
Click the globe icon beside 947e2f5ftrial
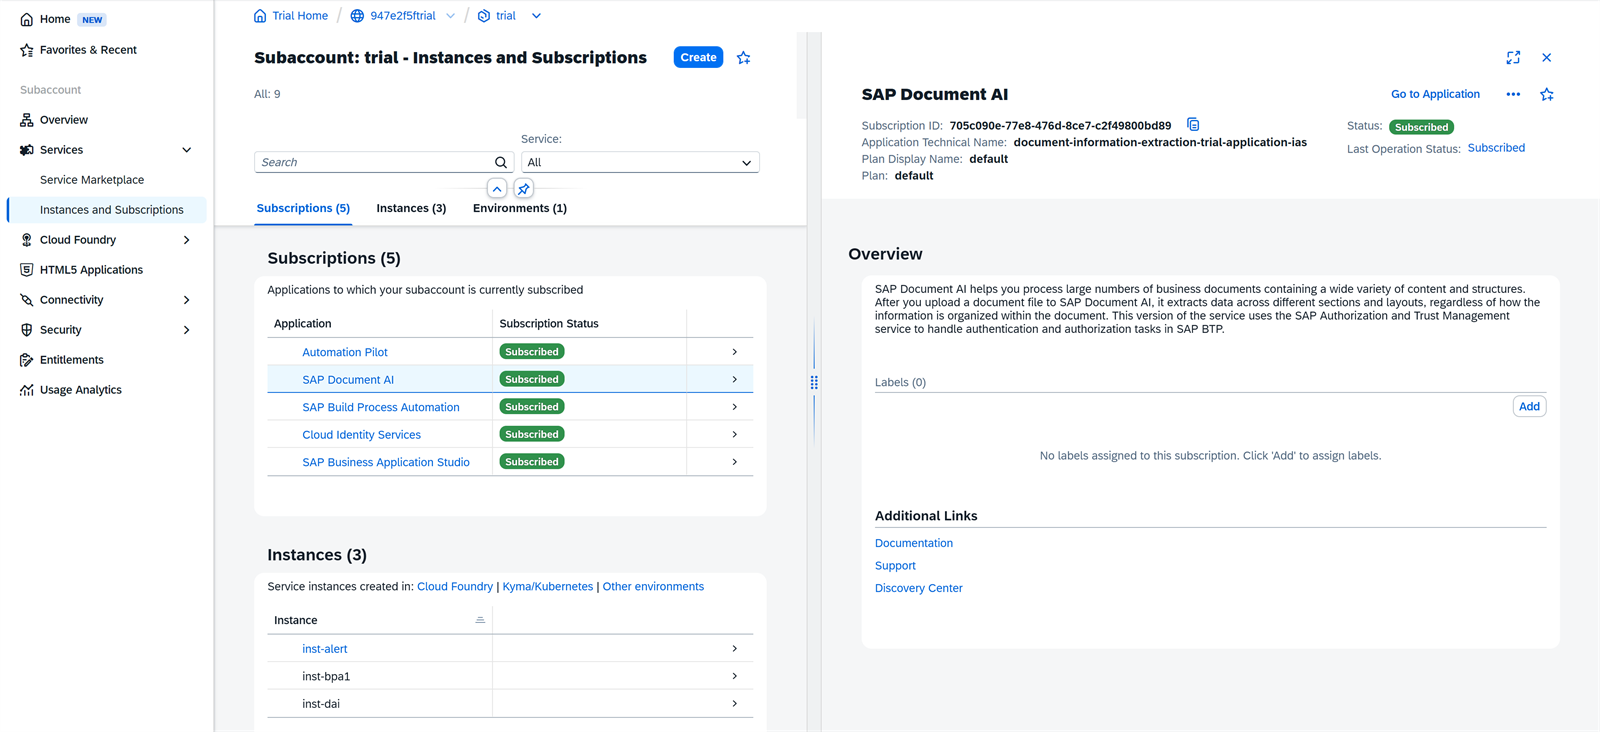357,16
